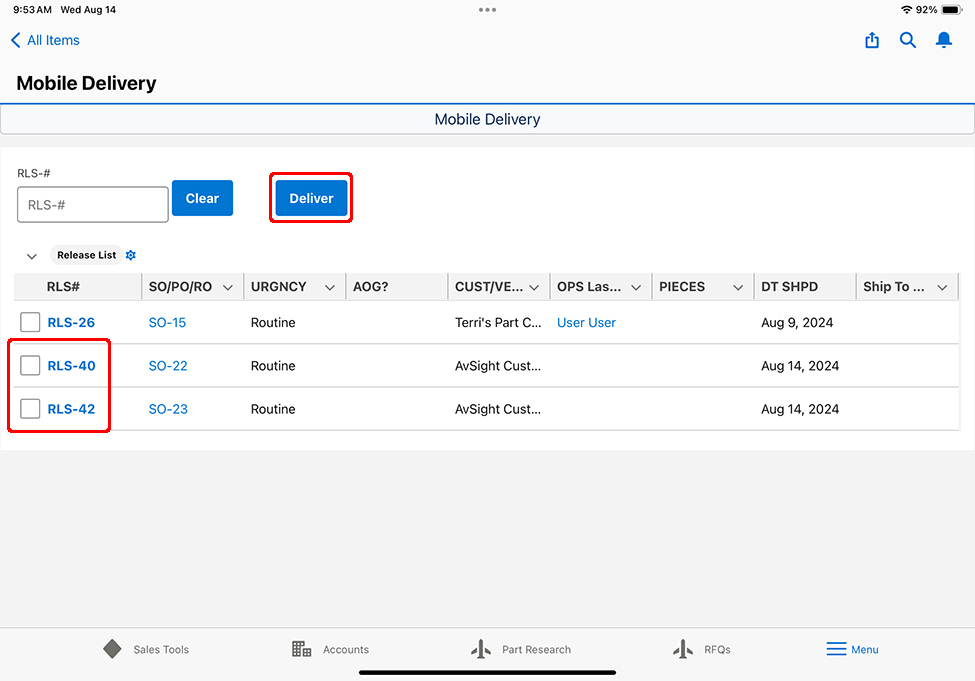Focus the RLS-# input field
The height and width of the screenshot is (681, 975).
point(93,205)
